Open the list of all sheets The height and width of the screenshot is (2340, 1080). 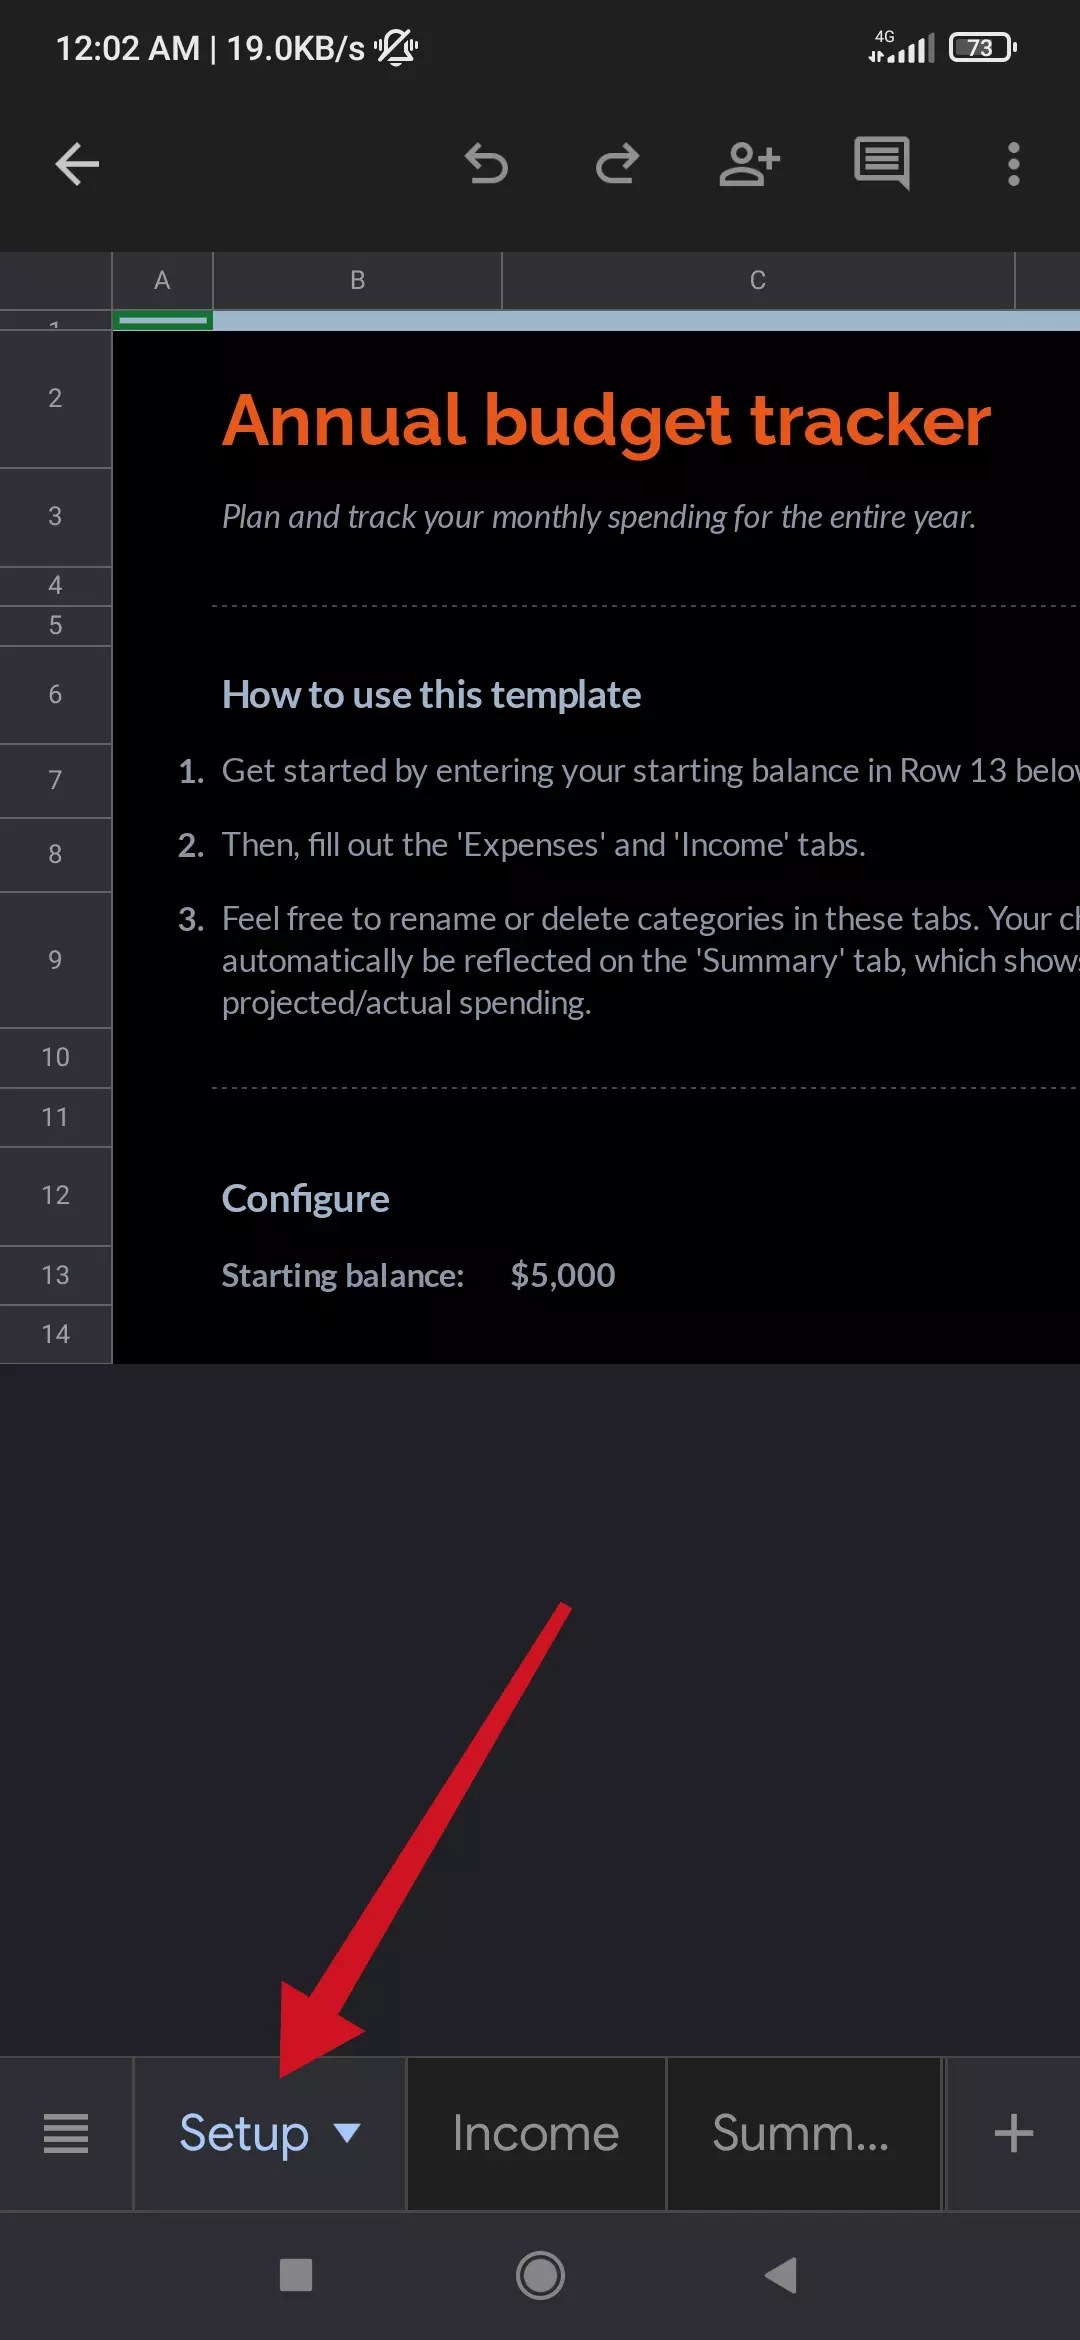coord(65,2134)
